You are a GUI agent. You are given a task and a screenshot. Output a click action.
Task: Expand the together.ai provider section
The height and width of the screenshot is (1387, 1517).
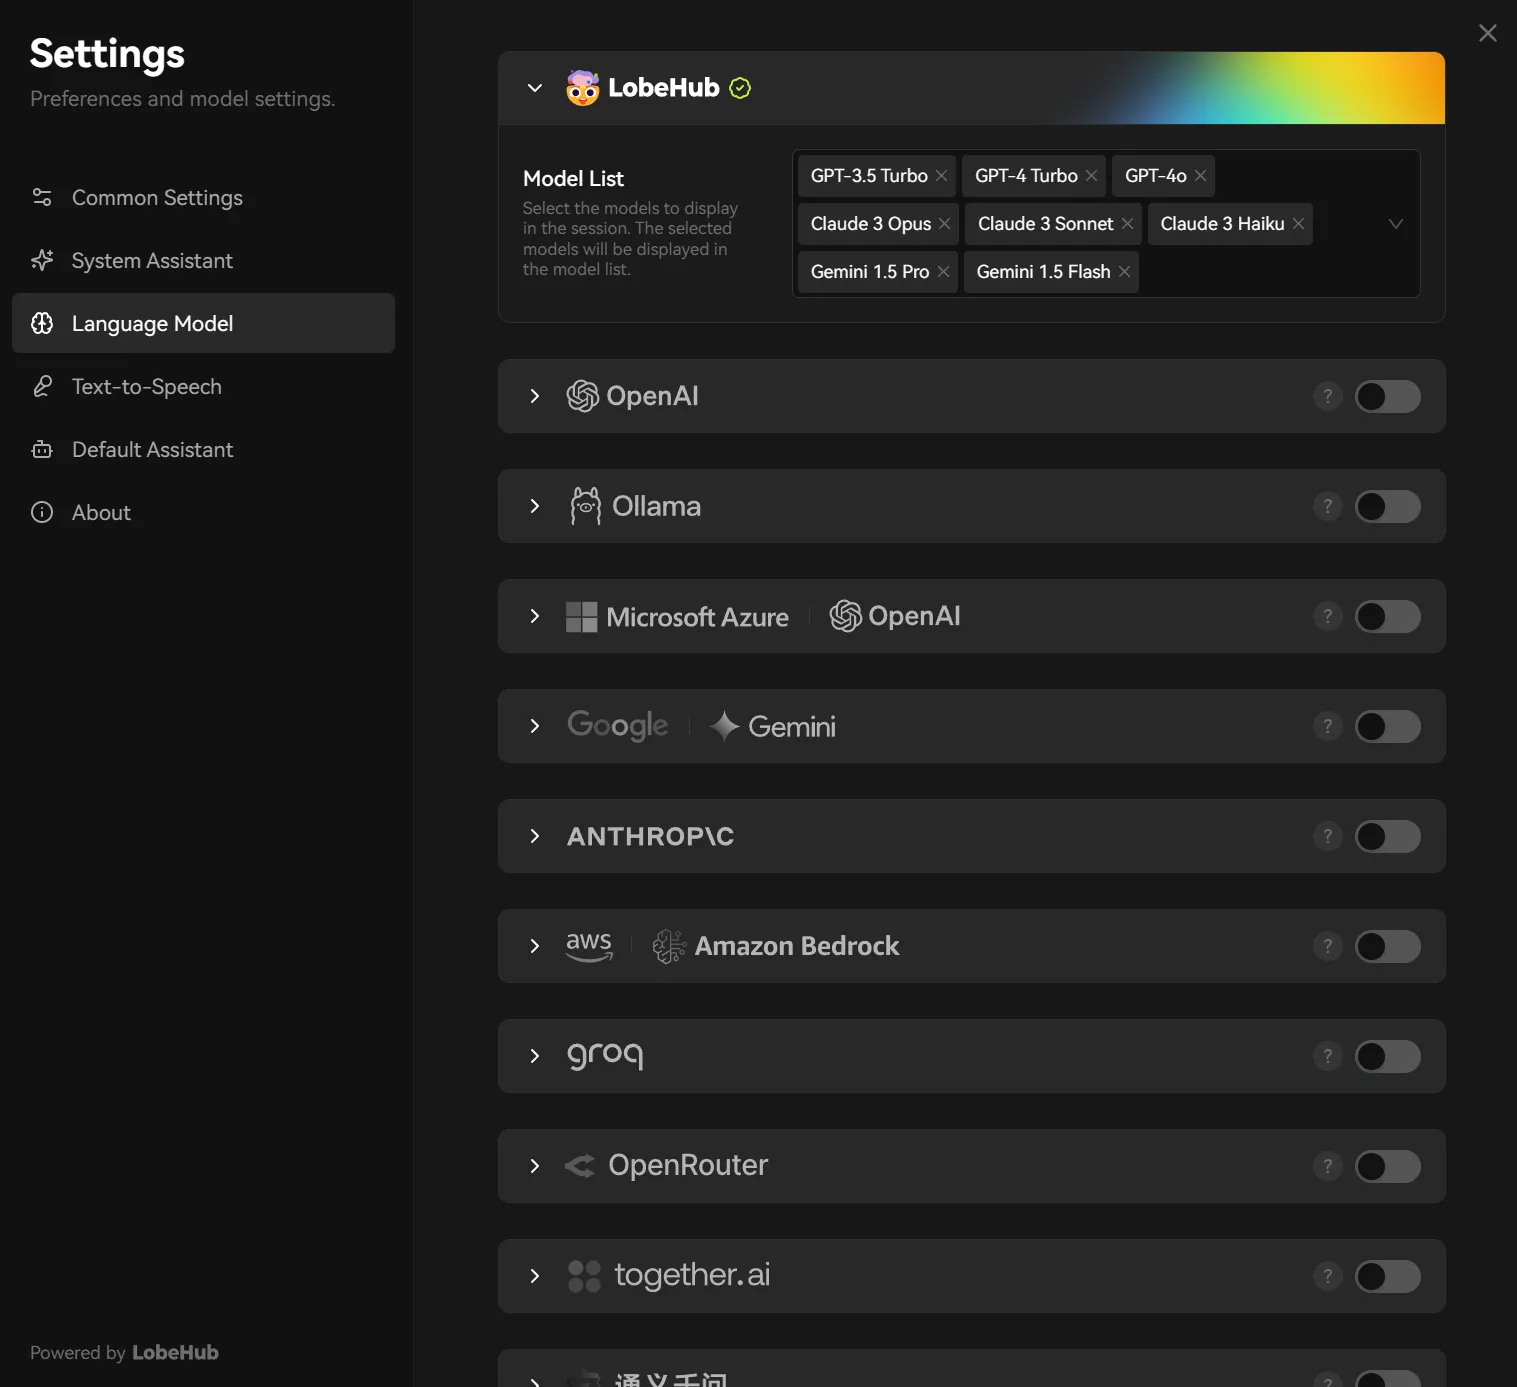(535, 1276)
